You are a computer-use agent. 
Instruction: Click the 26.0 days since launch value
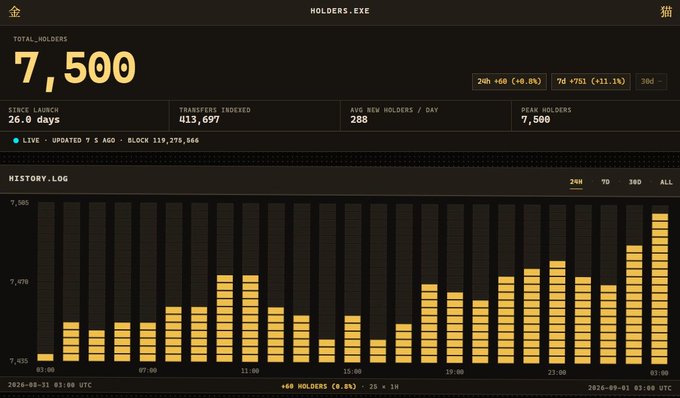[34, 120]
